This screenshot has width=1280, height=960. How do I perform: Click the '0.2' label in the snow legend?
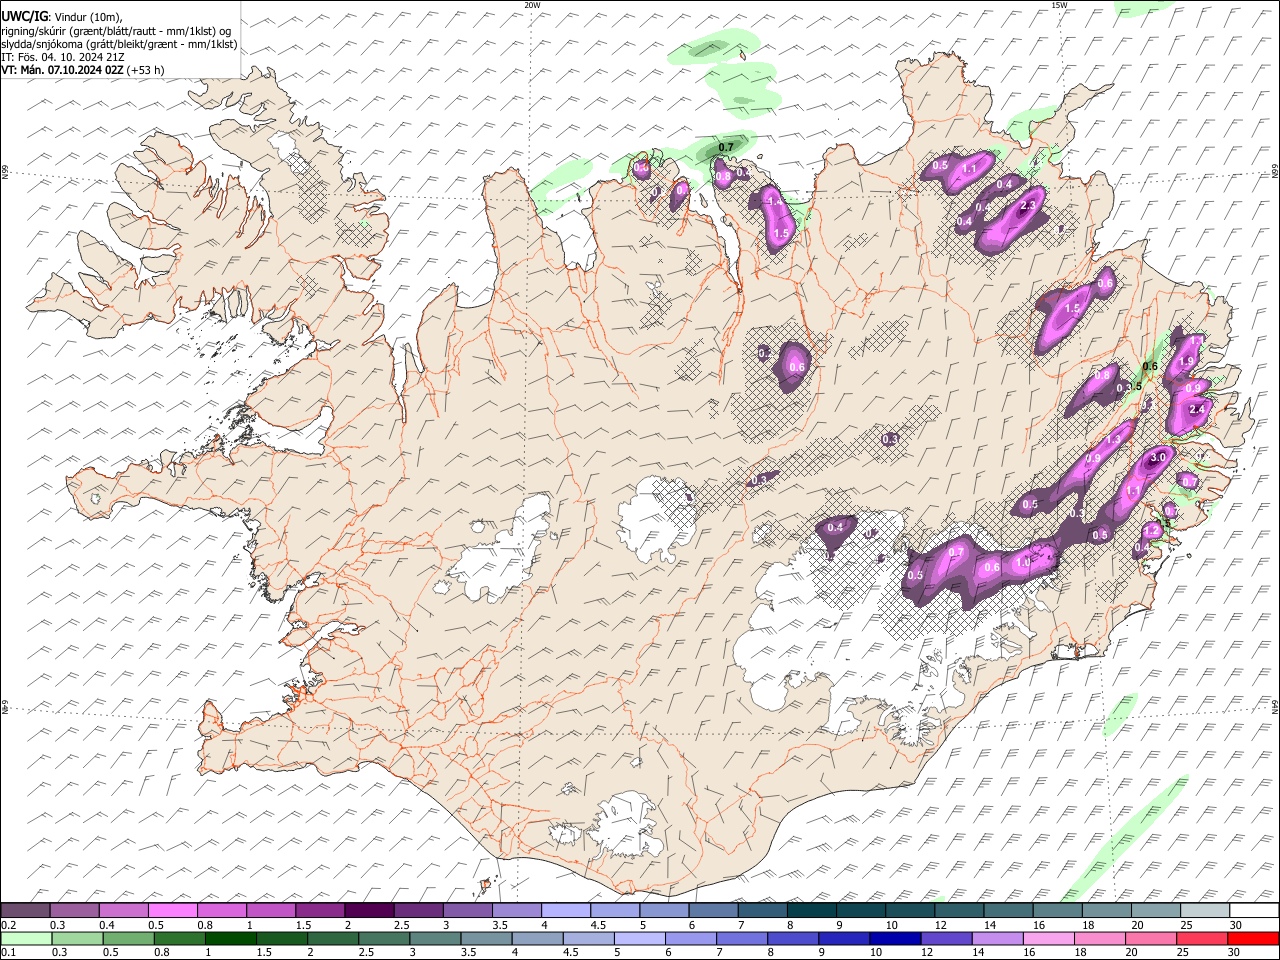9,925
